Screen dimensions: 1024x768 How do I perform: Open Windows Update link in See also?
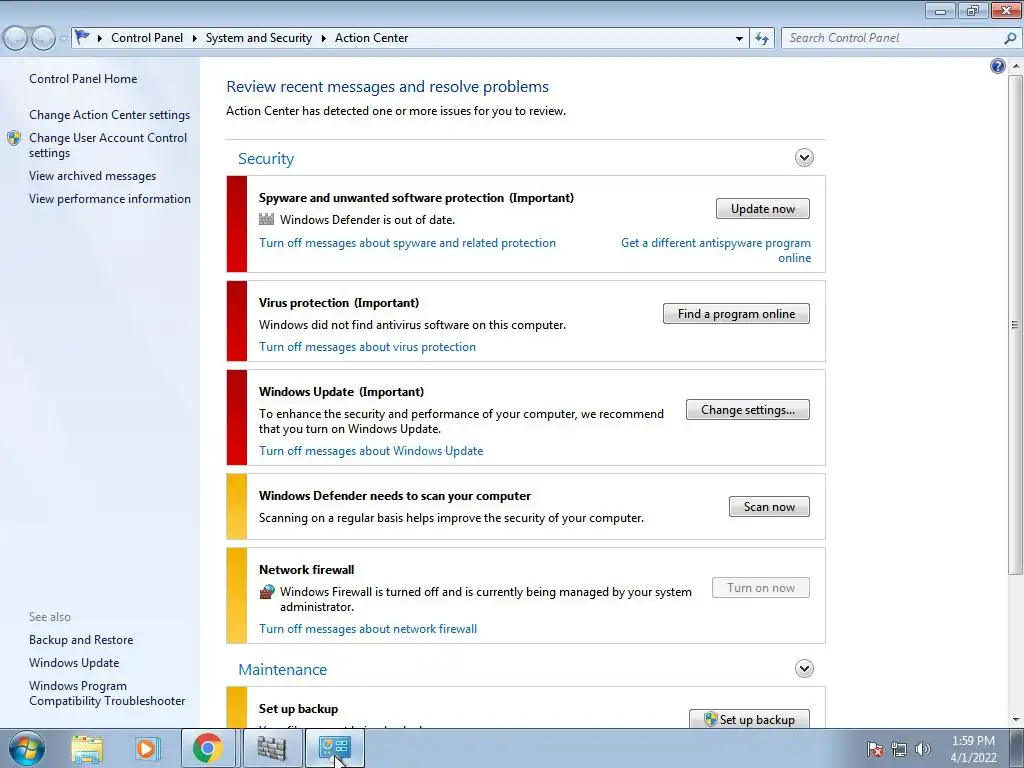click(x=74, y=663)
